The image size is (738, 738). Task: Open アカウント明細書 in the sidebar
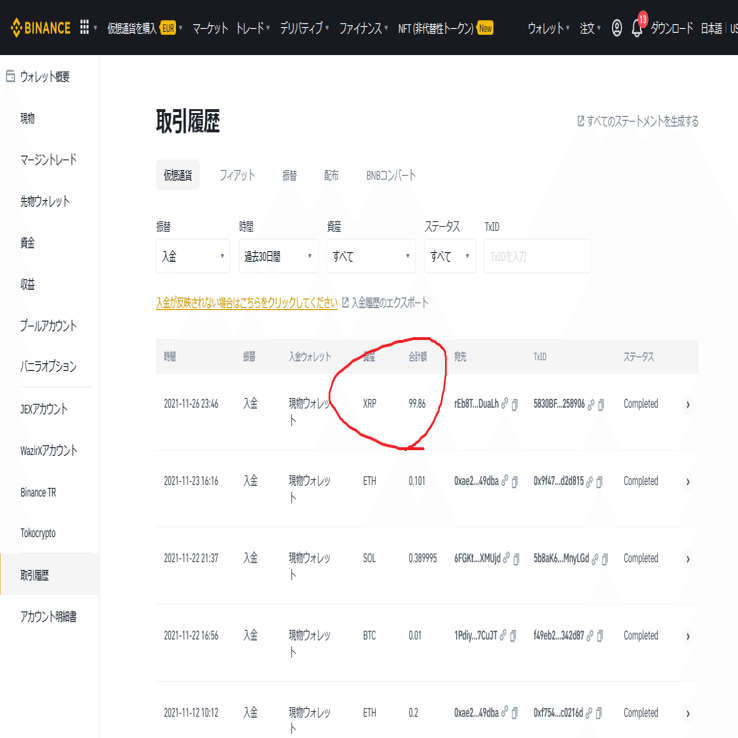pyautogui.click(x=48, y=616)
